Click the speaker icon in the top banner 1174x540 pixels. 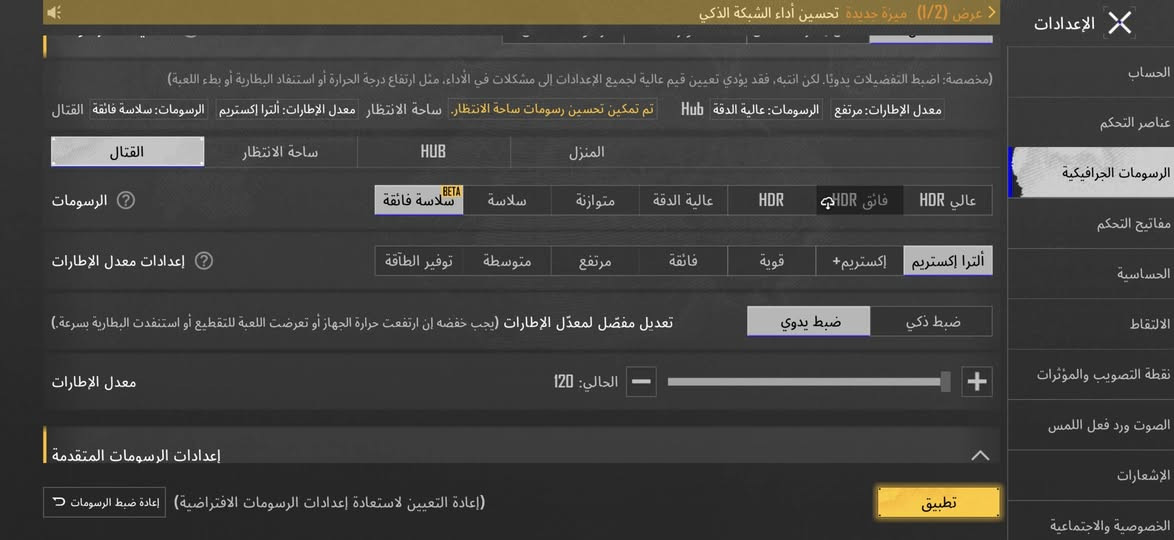pos(54,13)
